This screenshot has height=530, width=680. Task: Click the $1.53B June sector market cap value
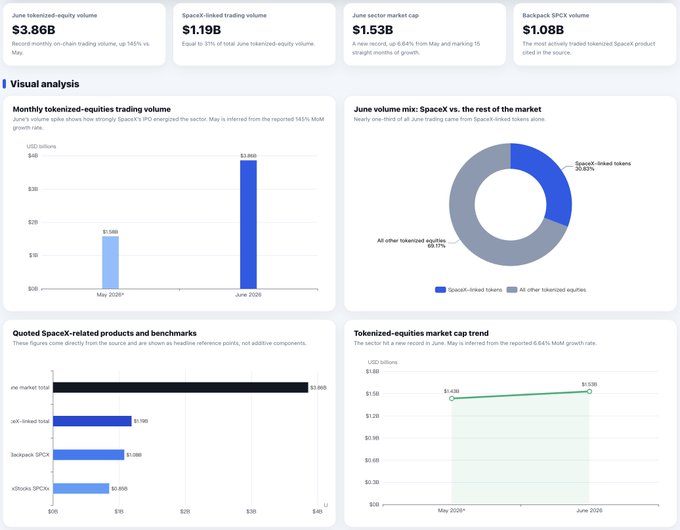point(373,30)
